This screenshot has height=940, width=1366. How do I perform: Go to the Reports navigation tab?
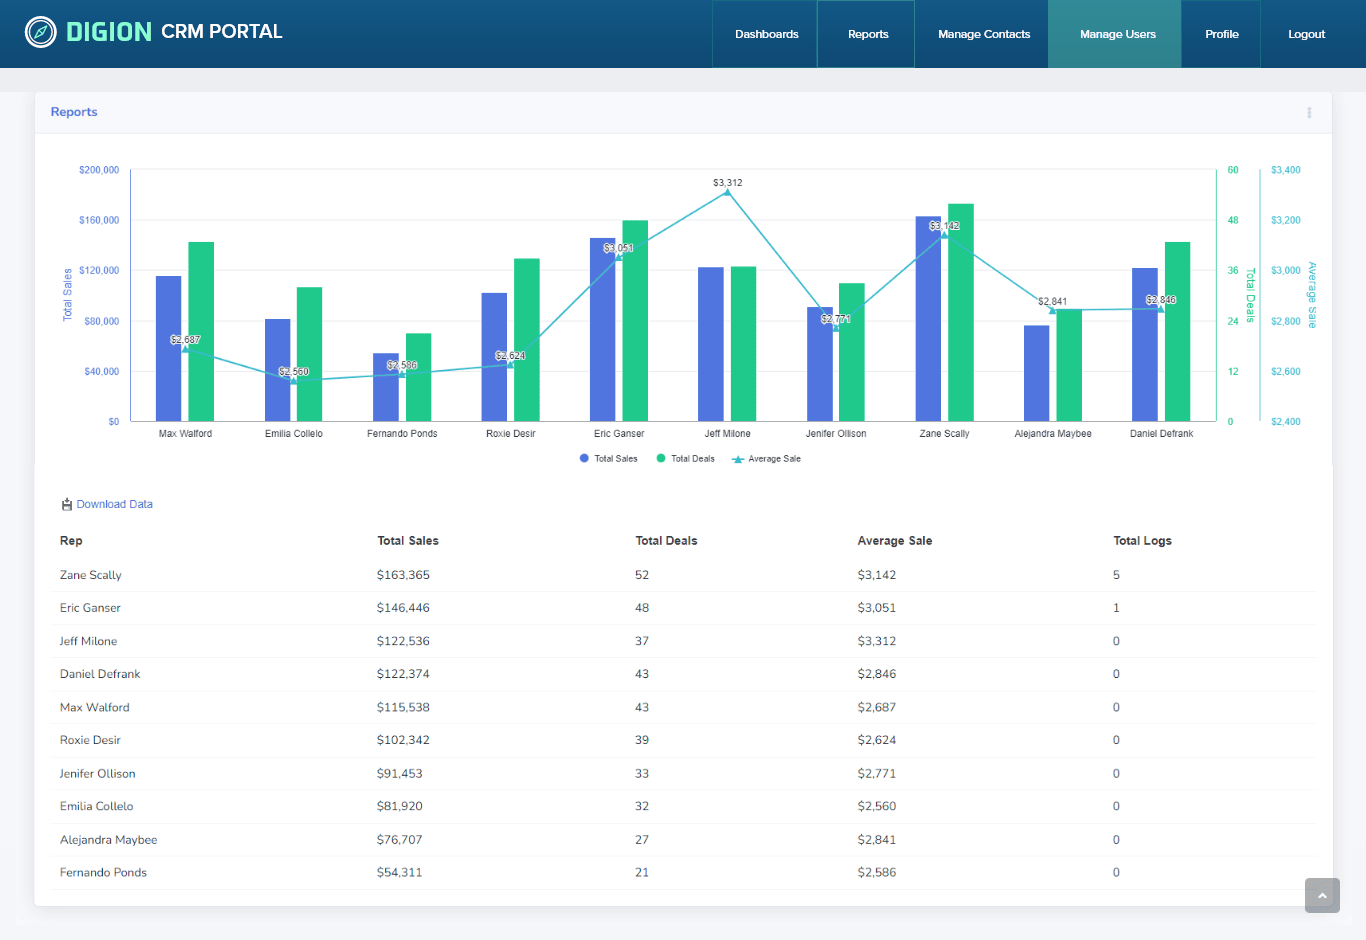click(867, 34)
